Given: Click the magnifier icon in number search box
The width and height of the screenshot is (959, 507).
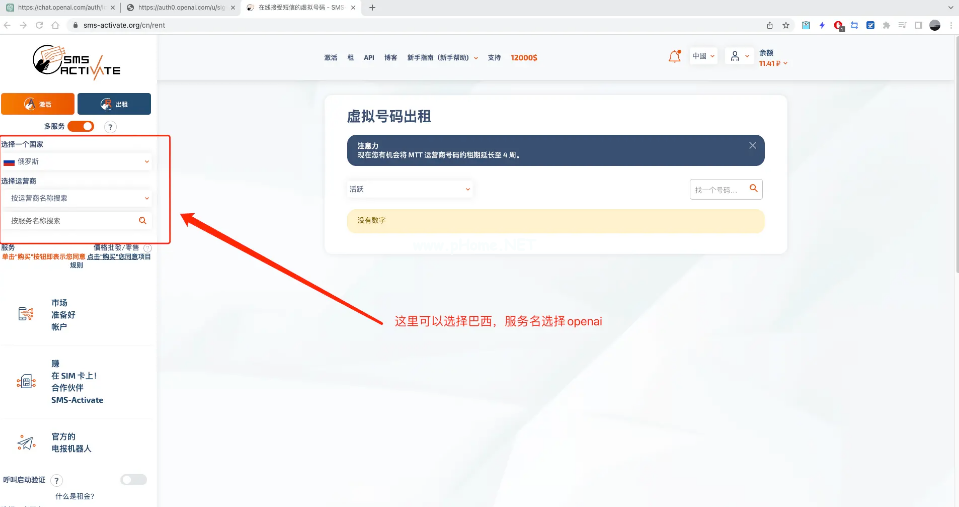Looking at the screenshot, I should coord(754,188).
